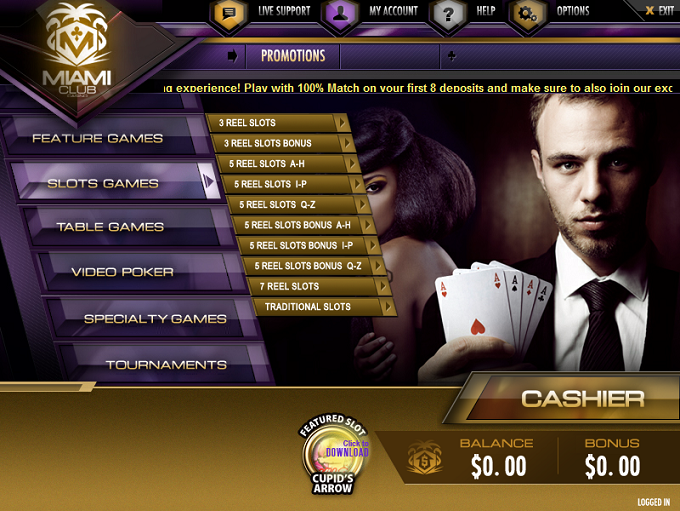Expand the Traditional Slots arrow
Screen dimensions: 680x511
point(388,307)
